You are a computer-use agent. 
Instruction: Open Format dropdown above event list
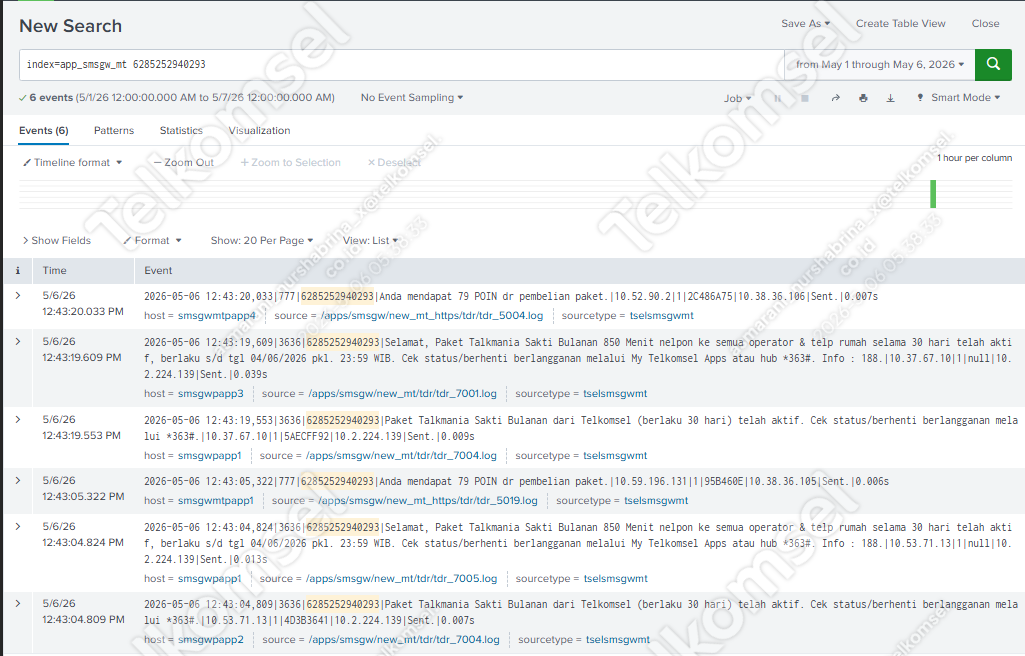152,240
